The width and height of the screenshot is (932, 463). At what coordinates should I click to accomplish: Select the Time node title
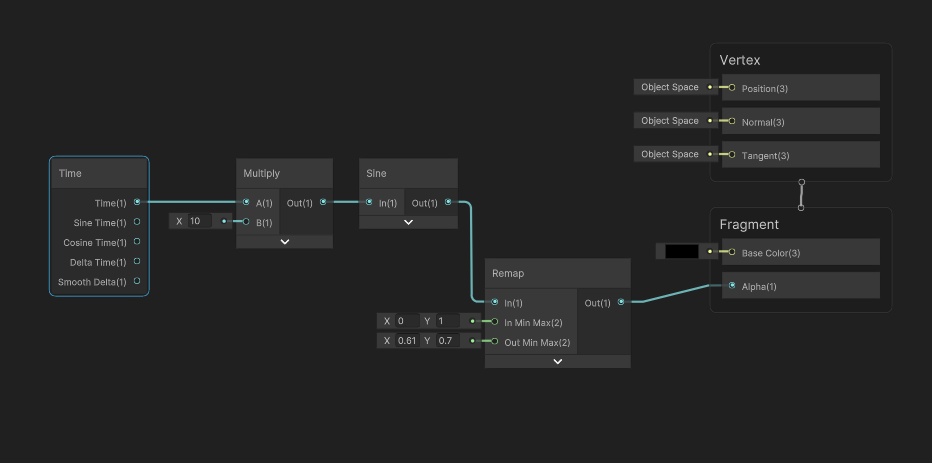point(70,174)
